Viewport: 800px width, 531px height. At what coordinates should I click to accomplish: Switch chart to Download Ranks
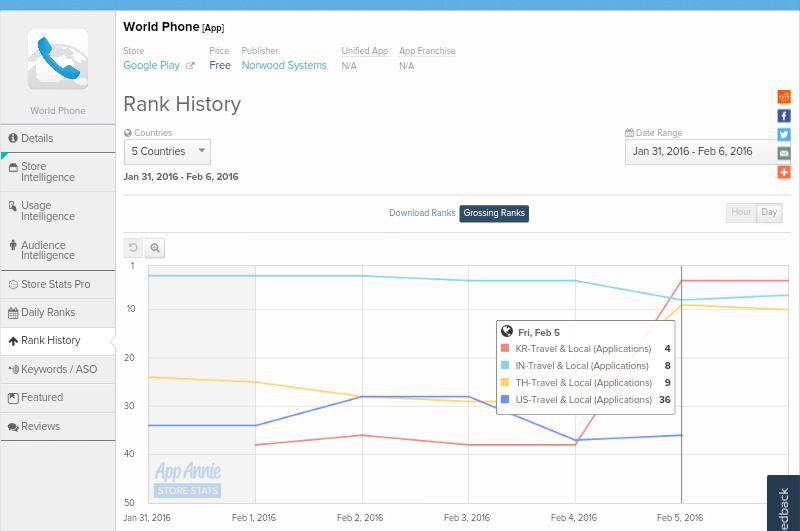[x=422, y=213]
